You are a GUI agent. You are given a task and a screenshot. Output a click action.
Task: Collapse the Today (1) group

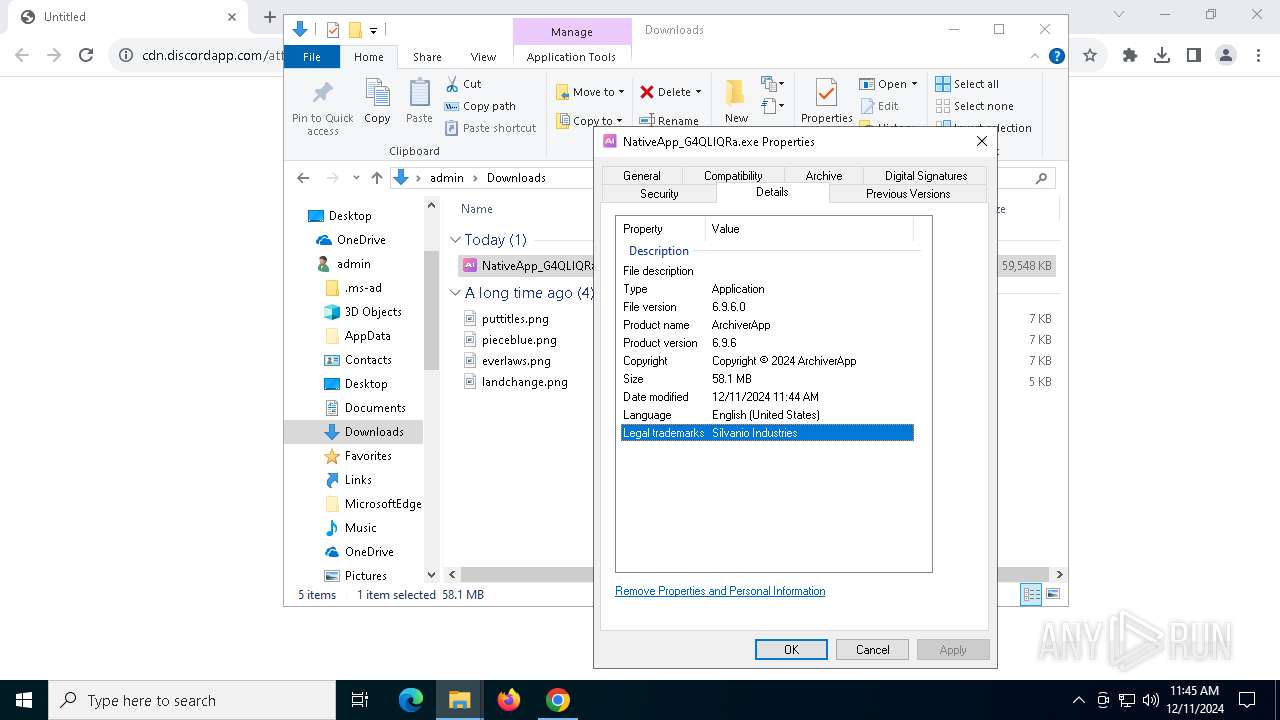pos(455,240)
